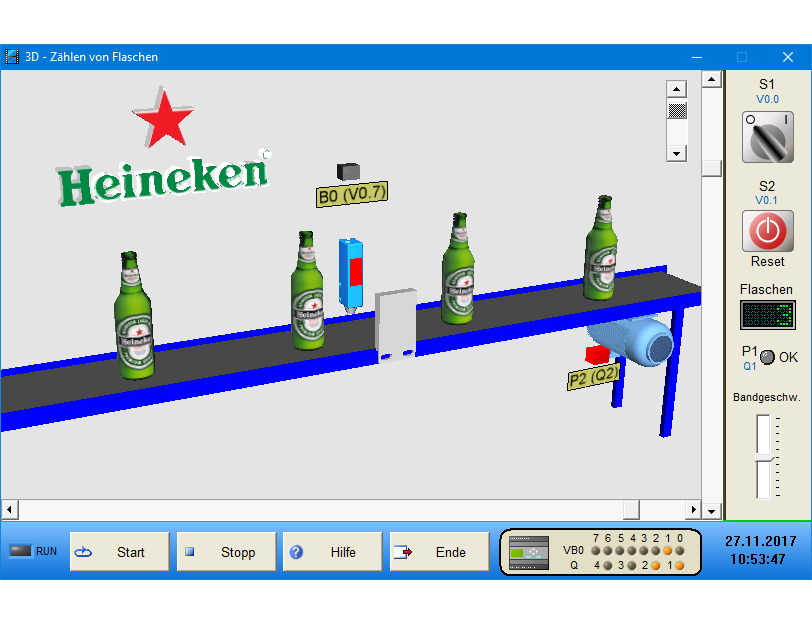The width and height of the screenshot is (812, 625).
Task: Click the Bandgeschw. speed slider handle
Action: point(764,458)
